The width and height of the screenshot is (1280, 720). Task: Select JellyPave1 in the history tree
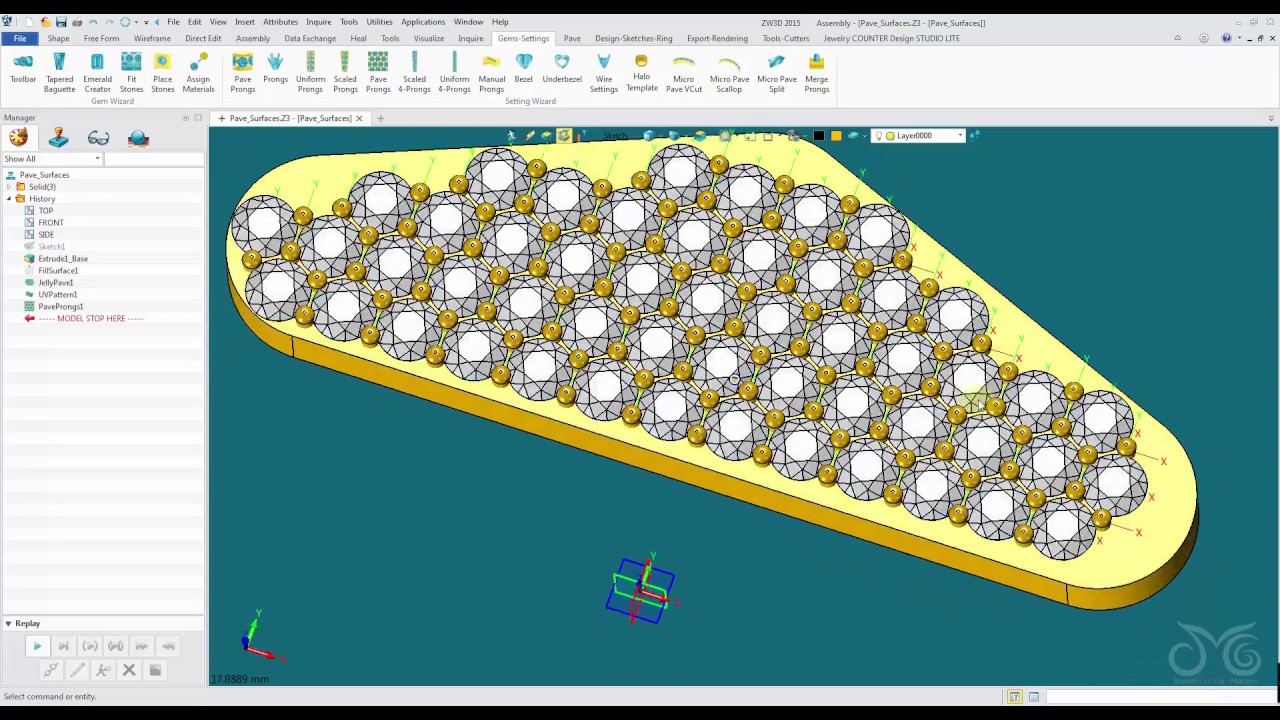tap(55, 283)
